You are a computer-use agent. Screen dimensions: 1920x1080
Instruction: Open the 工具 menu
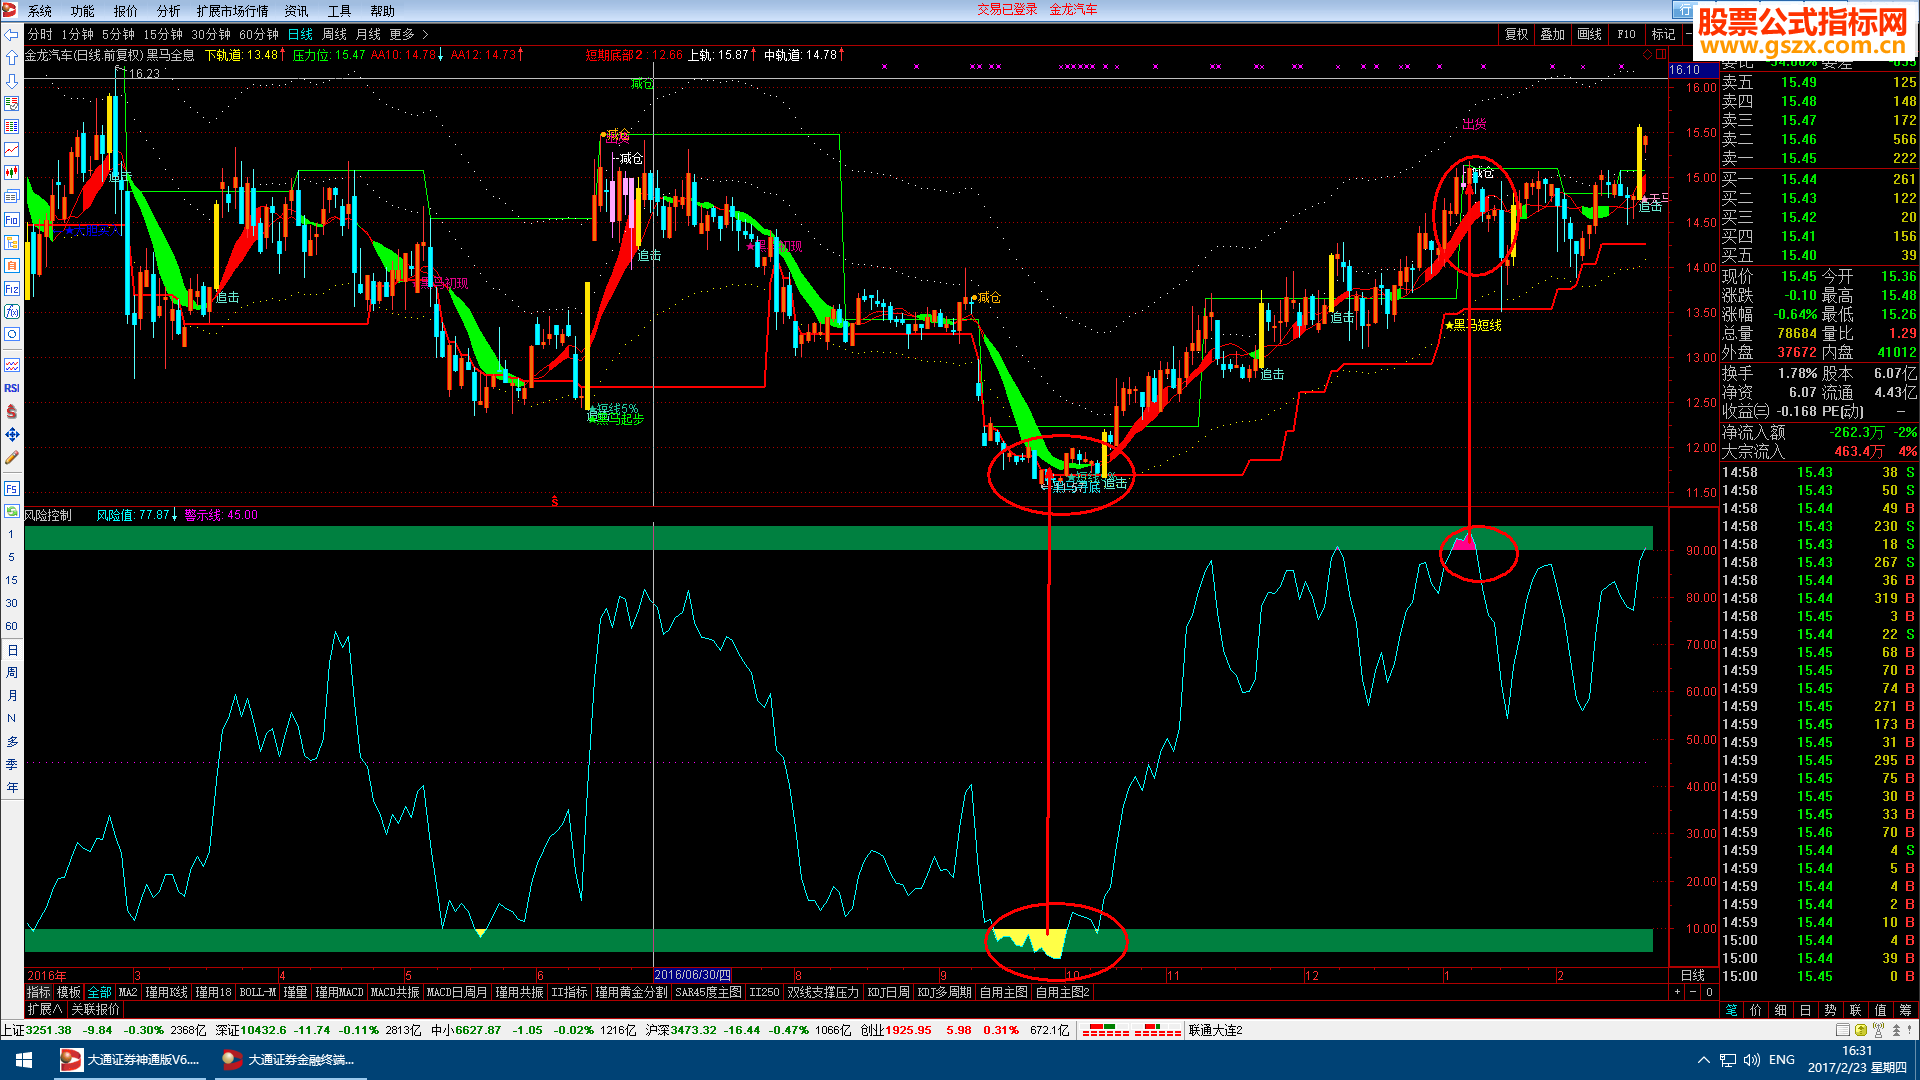point(339,11)
